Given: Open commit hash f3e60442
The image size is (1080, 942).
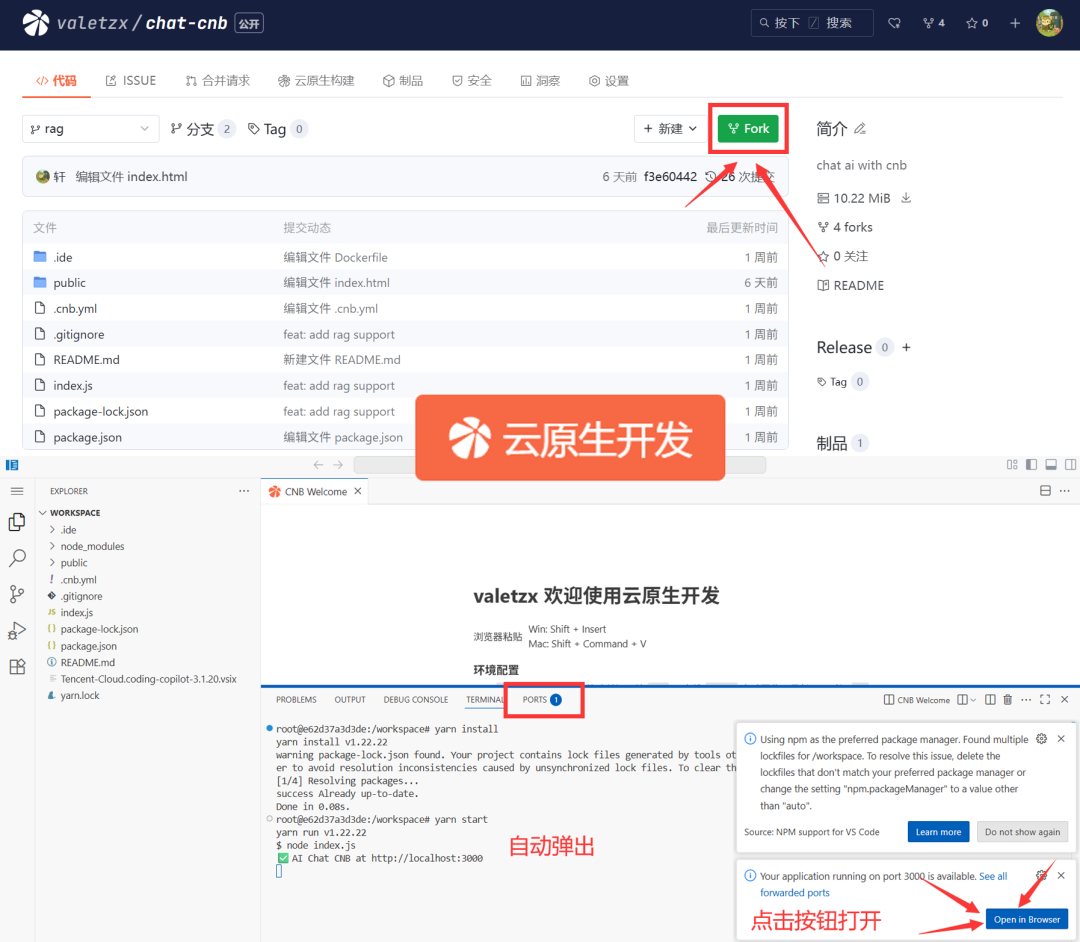Looking at the screenshot, I should coord(670,177).
